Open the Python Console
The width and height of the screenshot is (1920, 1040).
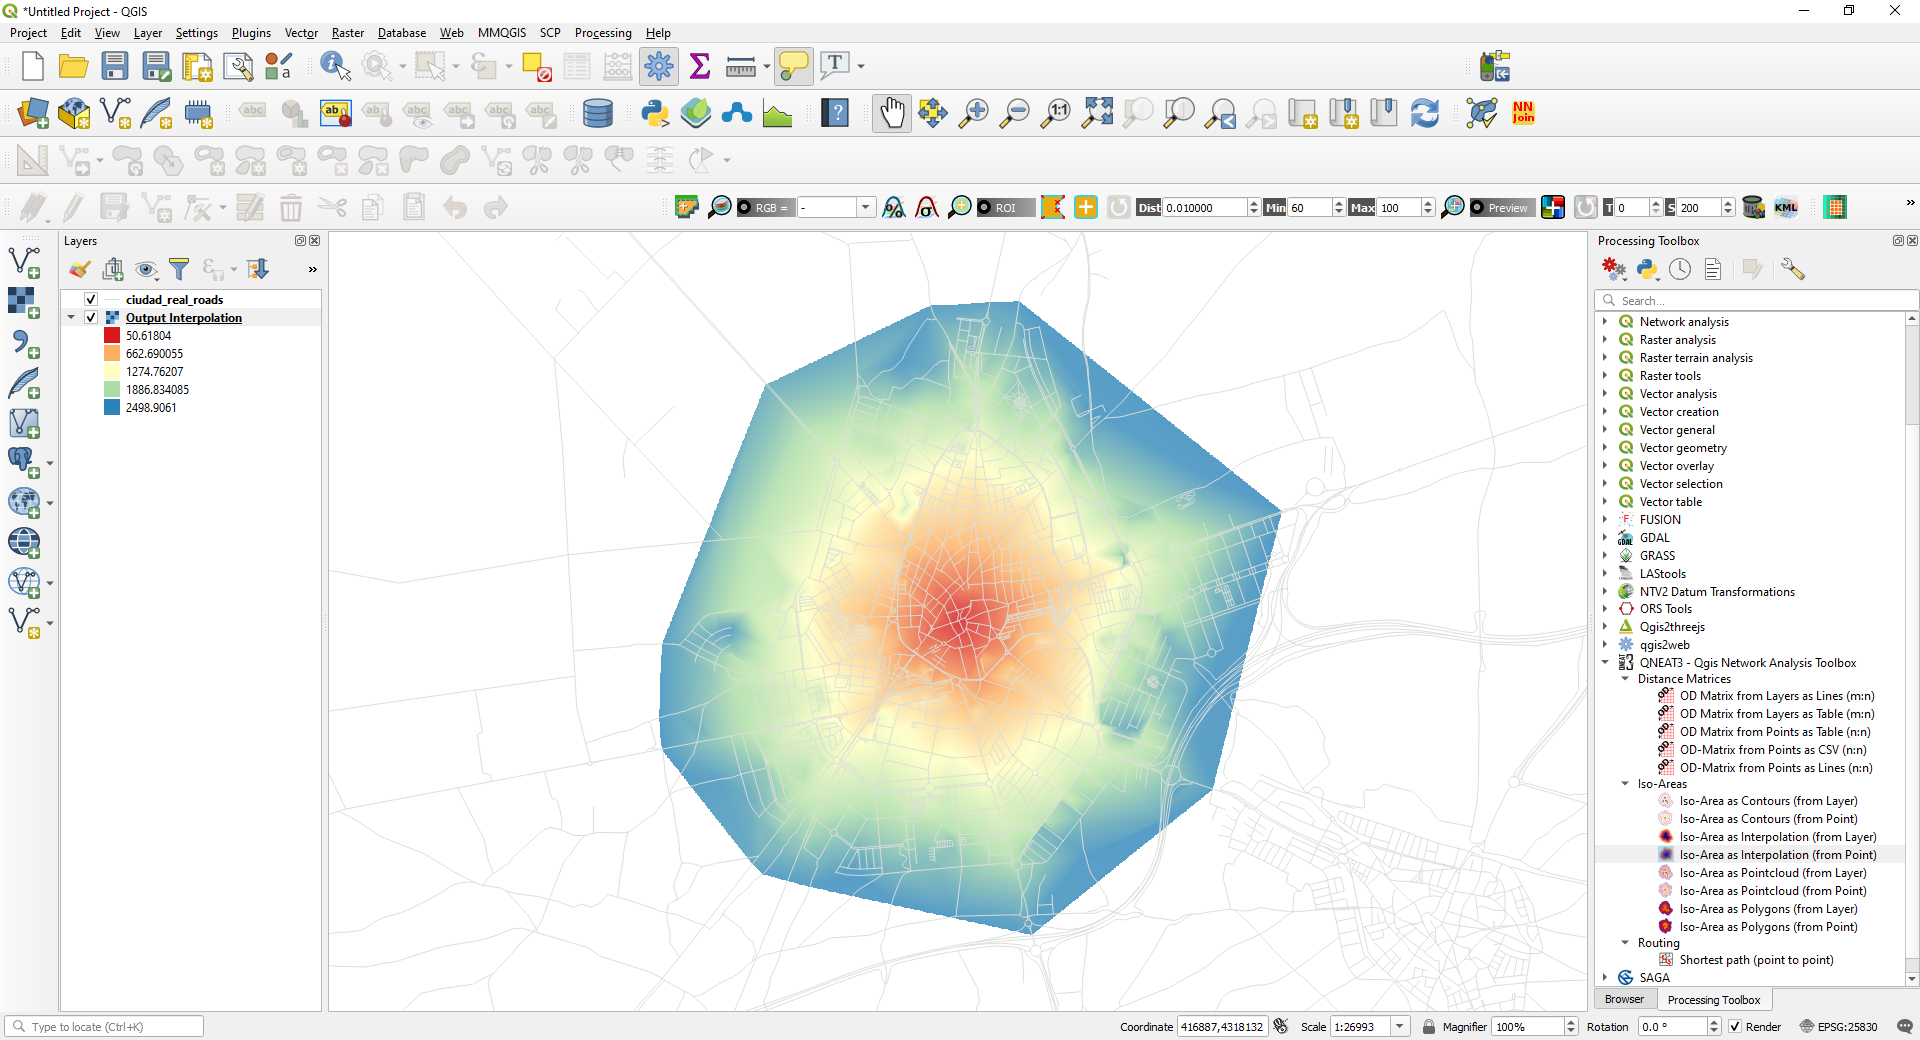(x=655, y=113)
